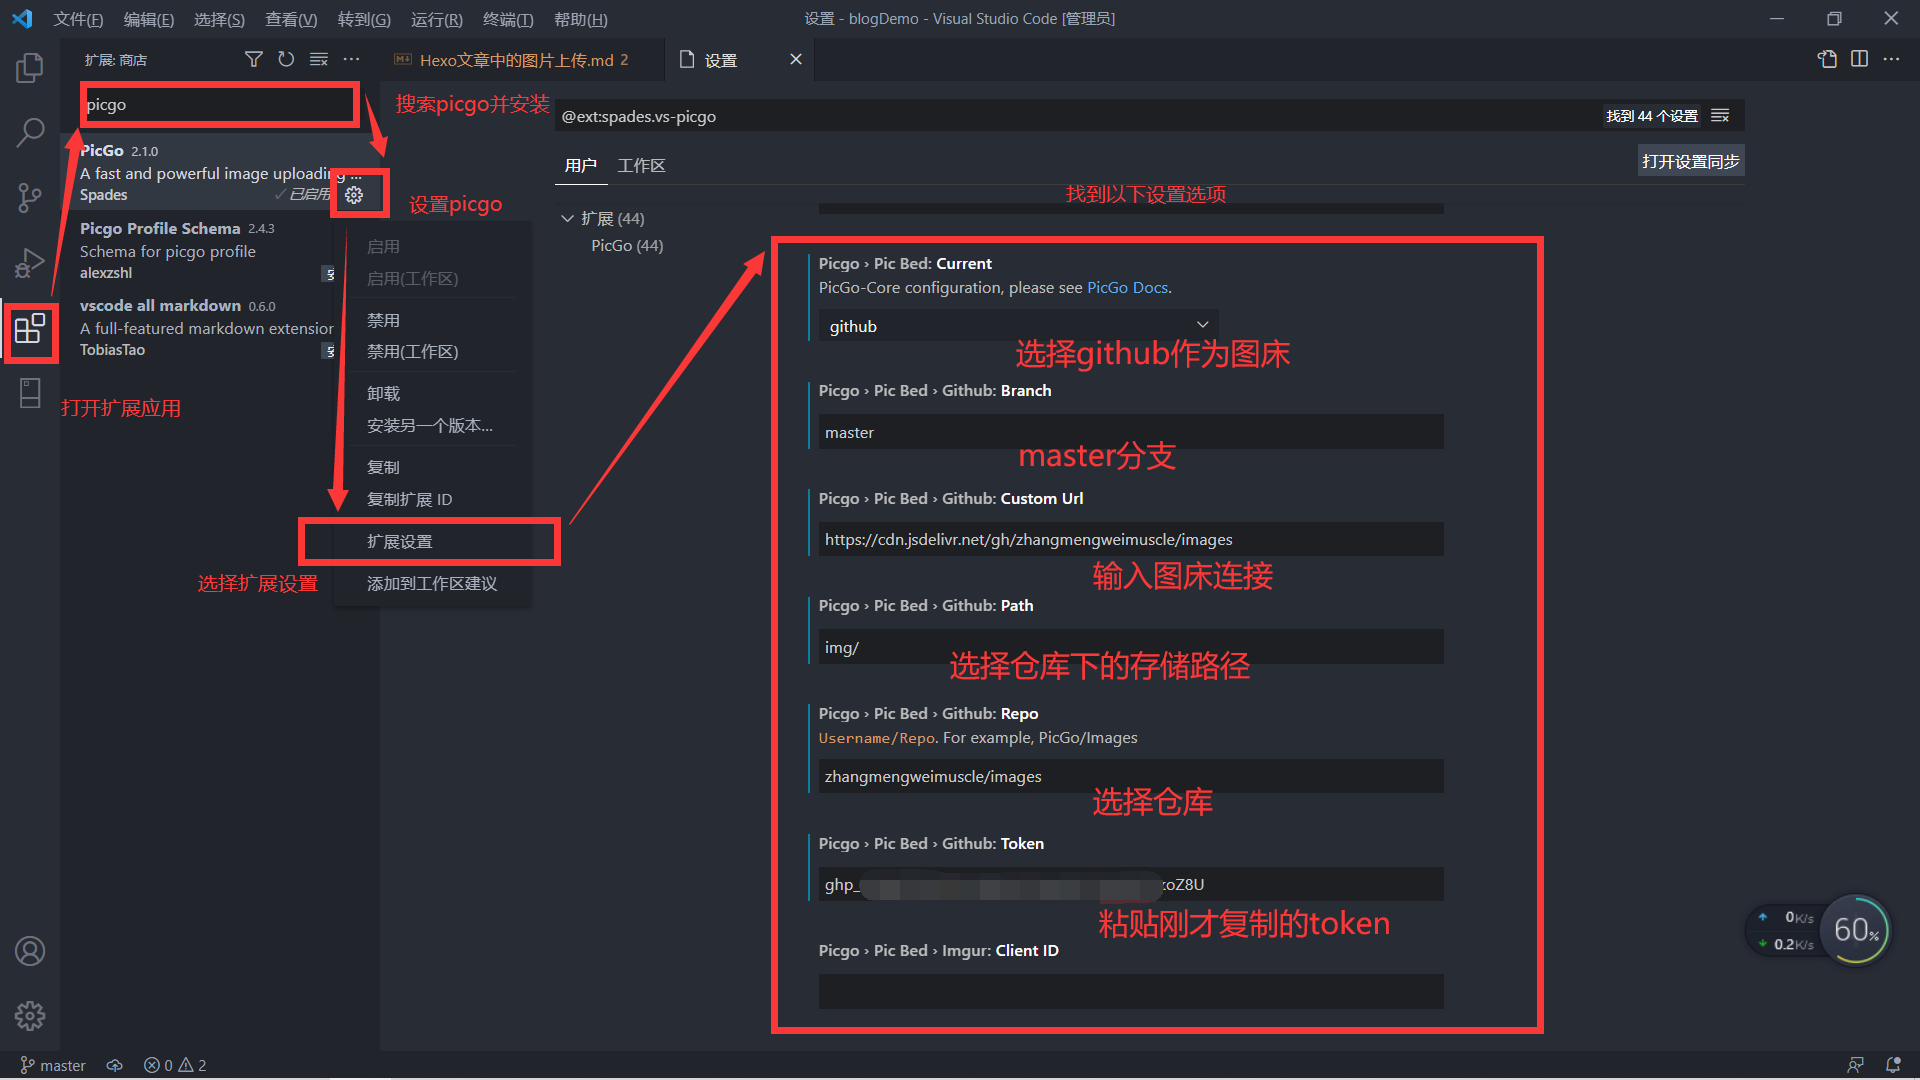Image resolution: width=1920 pixels, height=1080 pixels.
Task: Choose 扩展设置 in the context menu
Action: pos(433,542)
